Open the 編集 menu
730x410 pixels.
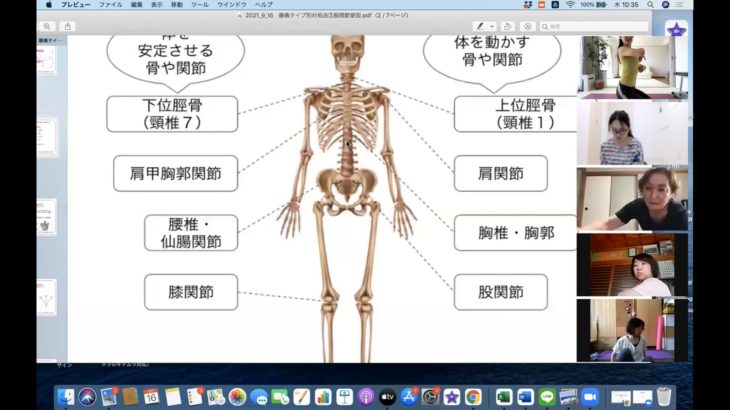pyautogui.click(x=136, y=5)
